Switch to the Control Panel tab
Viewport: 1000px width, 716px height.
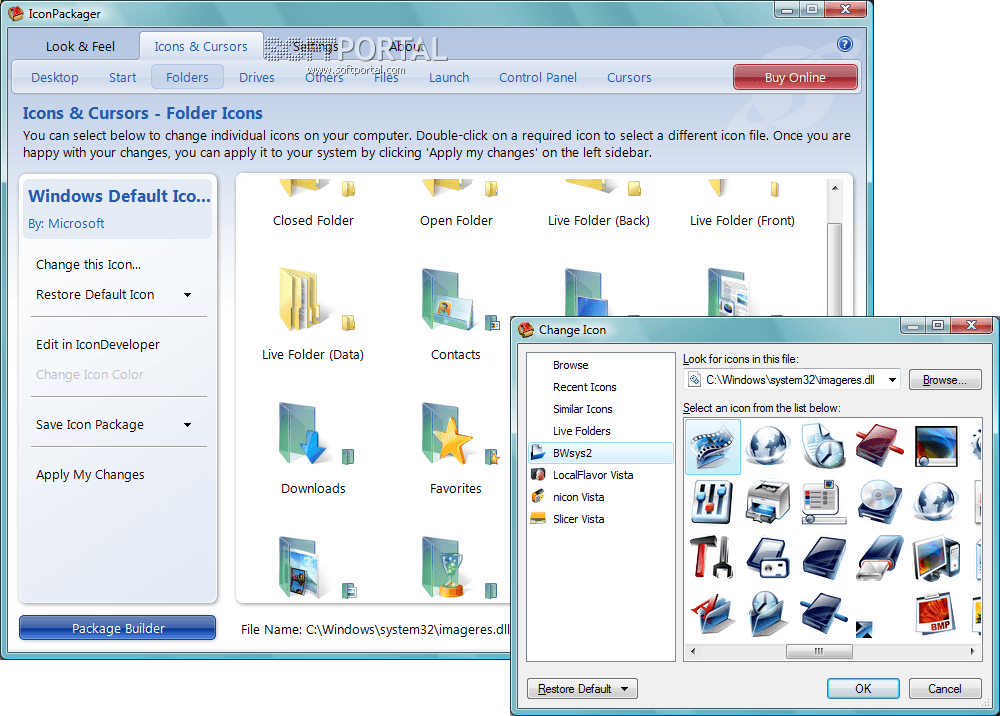tap(538, 77)
